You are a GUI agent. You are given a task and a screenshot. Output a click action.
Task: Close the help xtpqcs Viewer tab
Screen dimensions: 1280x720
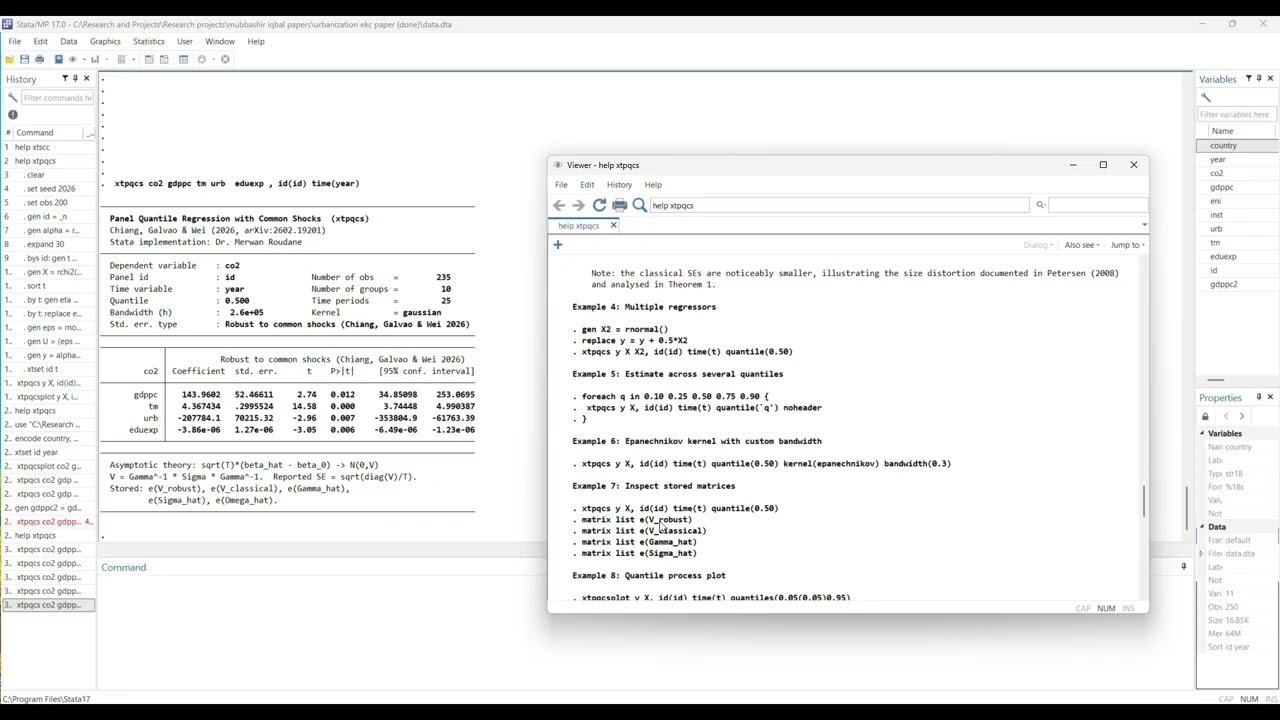(613, 226)
